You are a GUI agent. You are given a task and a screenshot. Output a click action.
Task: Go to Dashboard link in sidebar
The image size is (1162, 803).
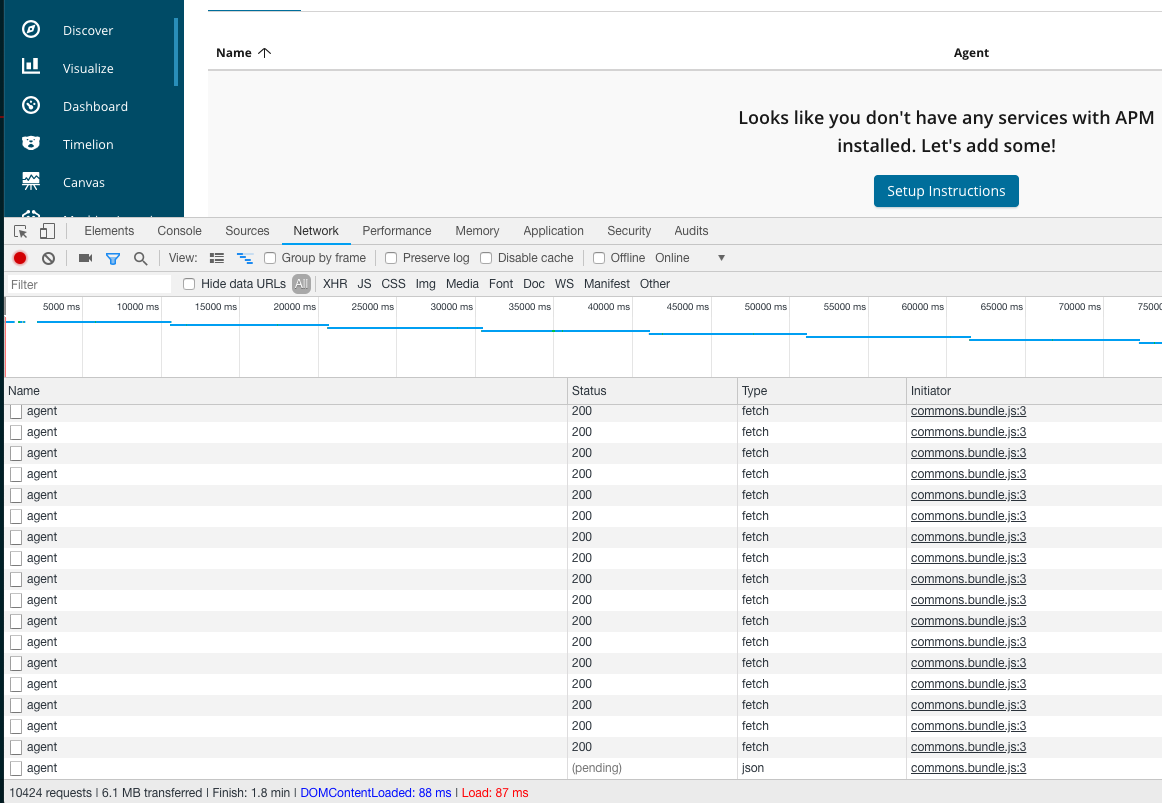click(x=95, y=106)
